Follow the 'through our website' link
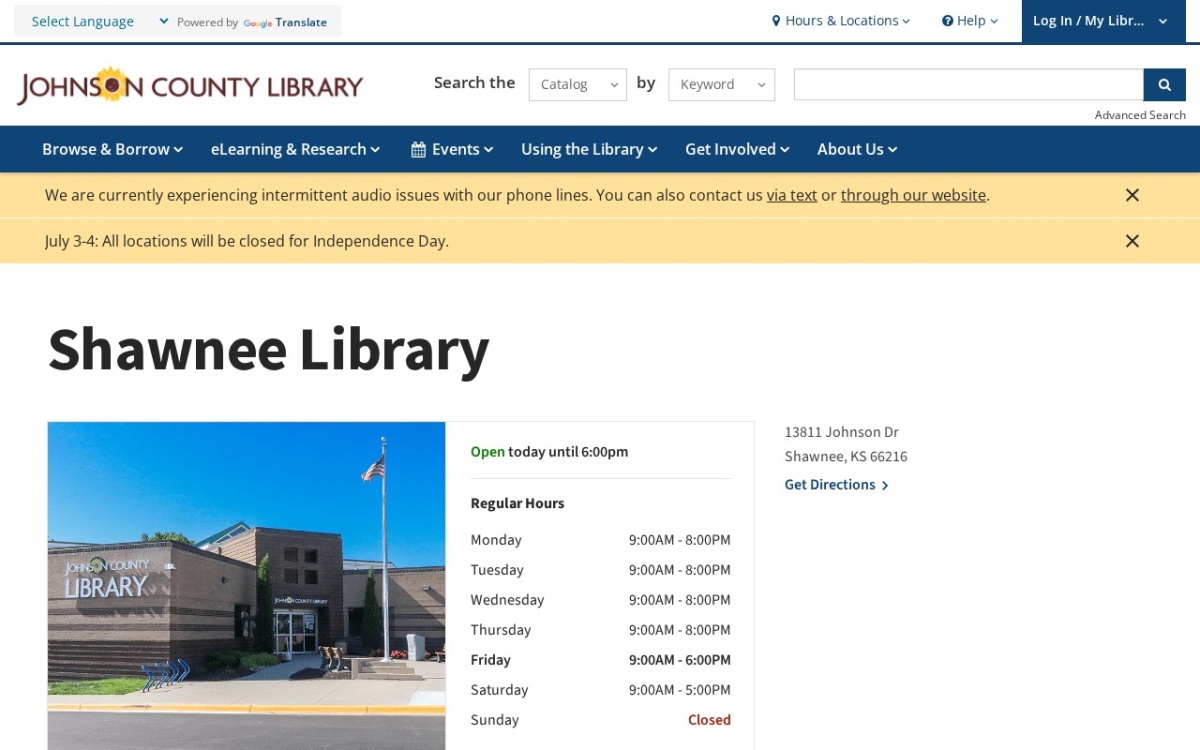Image resolution: width=1200 pixels, height=750 pixels. [913, 195]
